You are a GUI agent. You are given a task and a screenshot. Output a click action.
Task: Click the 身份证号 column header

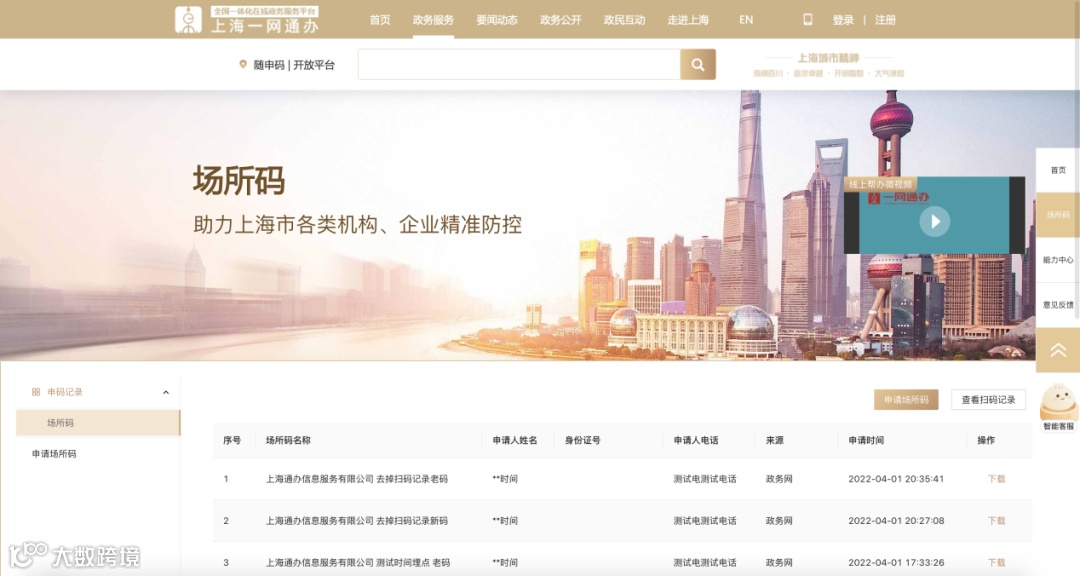[x=583, y=440]
